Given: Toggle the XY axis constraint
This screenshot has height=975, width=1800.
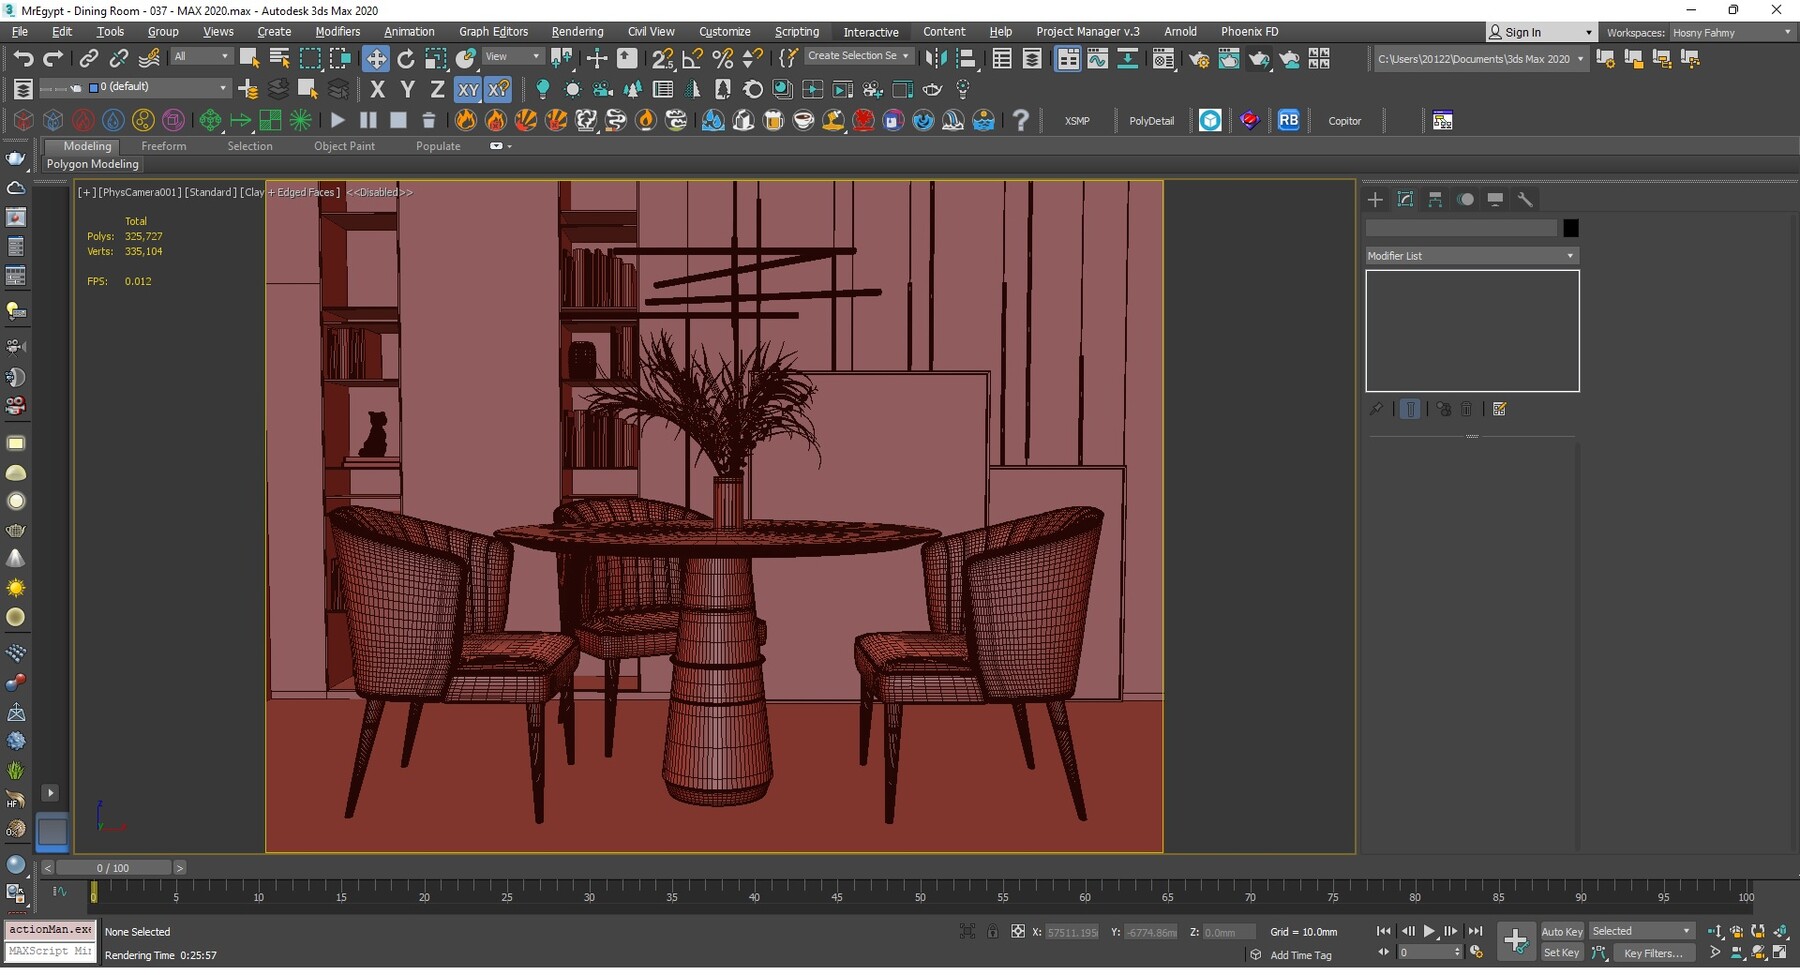Looking at the screenshot, I should (468, 89).
